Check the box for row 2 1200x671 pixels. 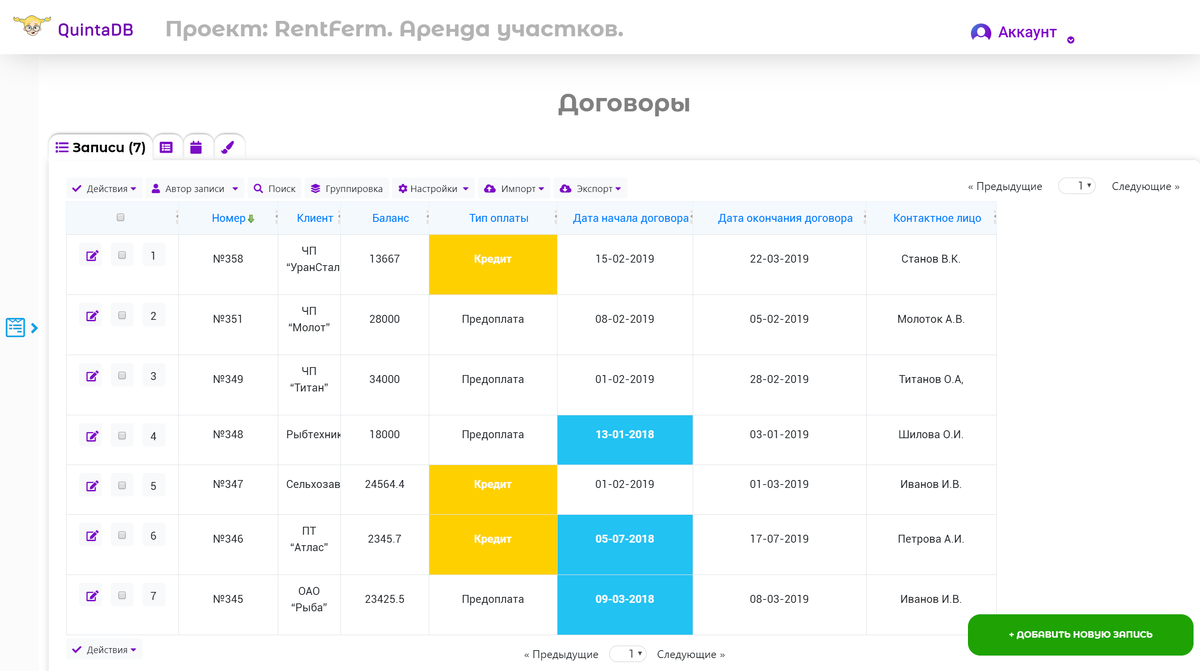122,316
